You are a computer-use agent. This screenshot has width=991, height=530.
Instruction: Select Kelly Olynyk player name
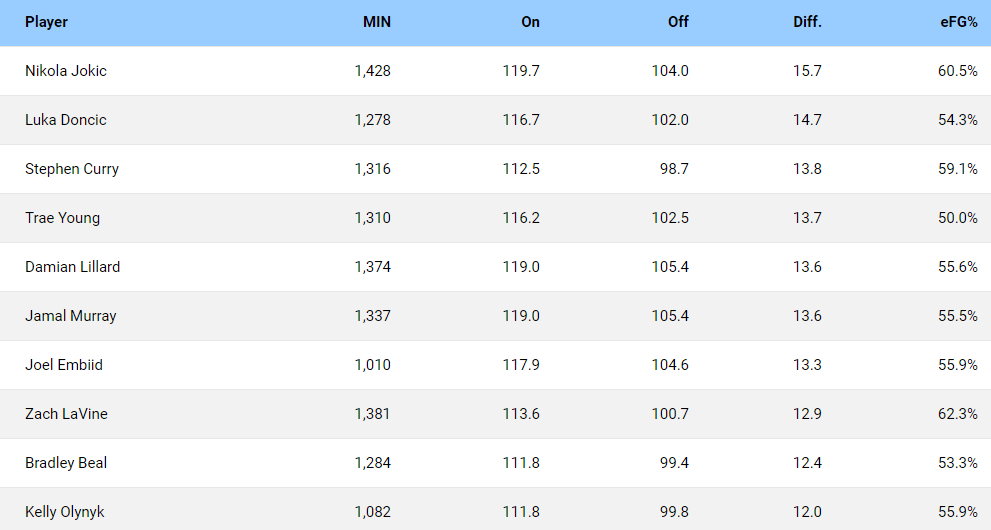pos(64,512)
